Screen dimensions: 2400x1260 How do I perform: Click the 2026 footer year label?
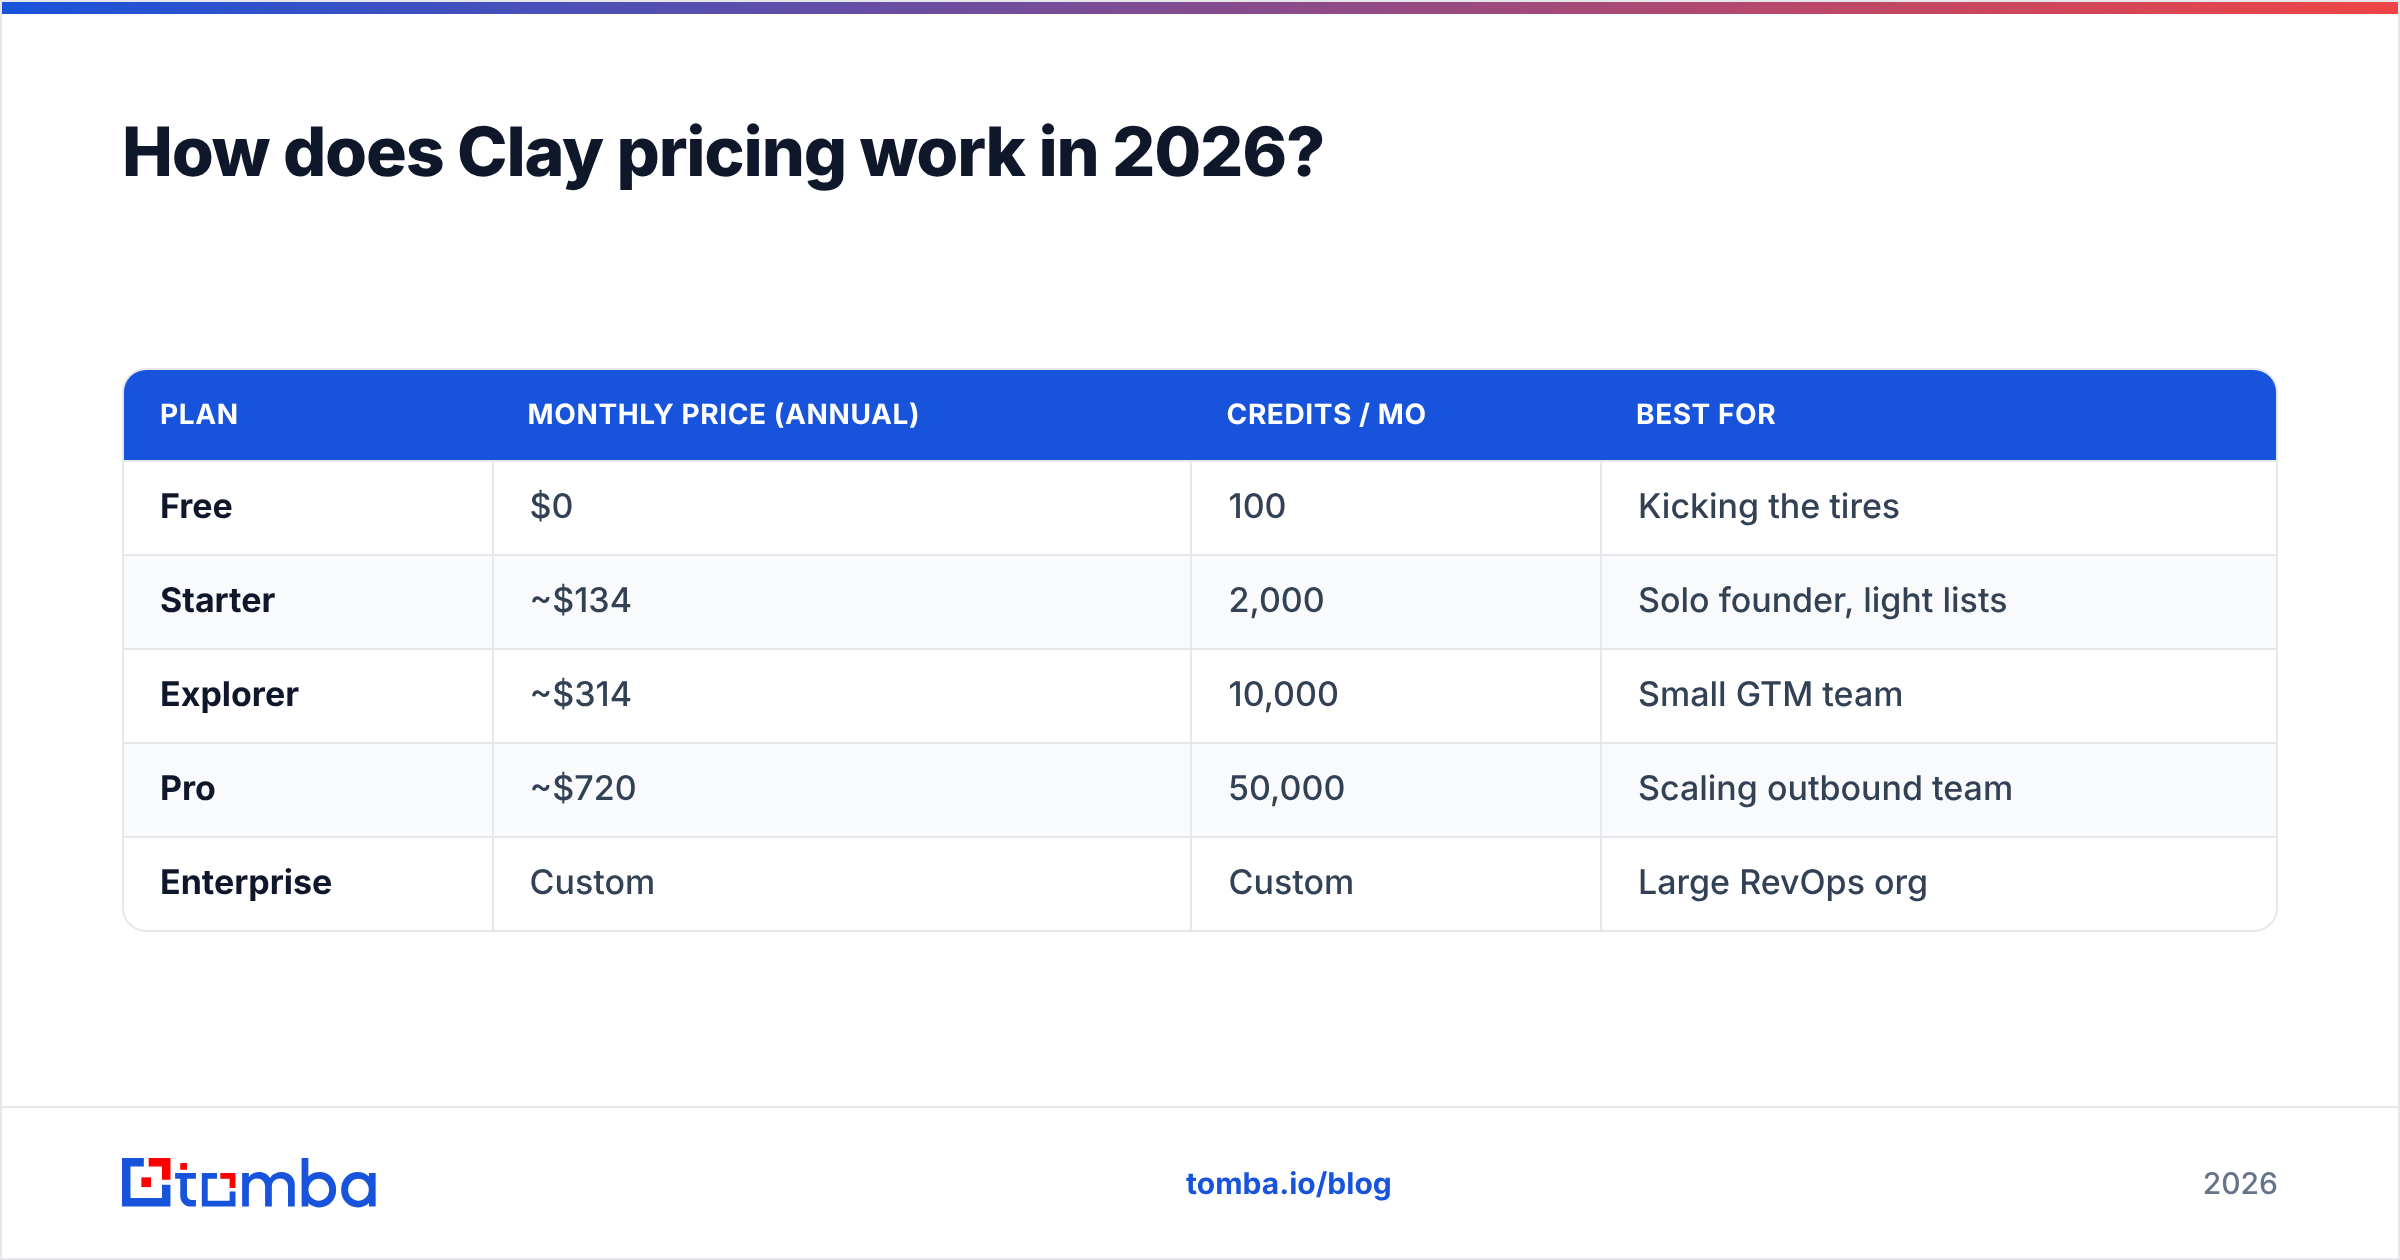pos(2240,1184)
